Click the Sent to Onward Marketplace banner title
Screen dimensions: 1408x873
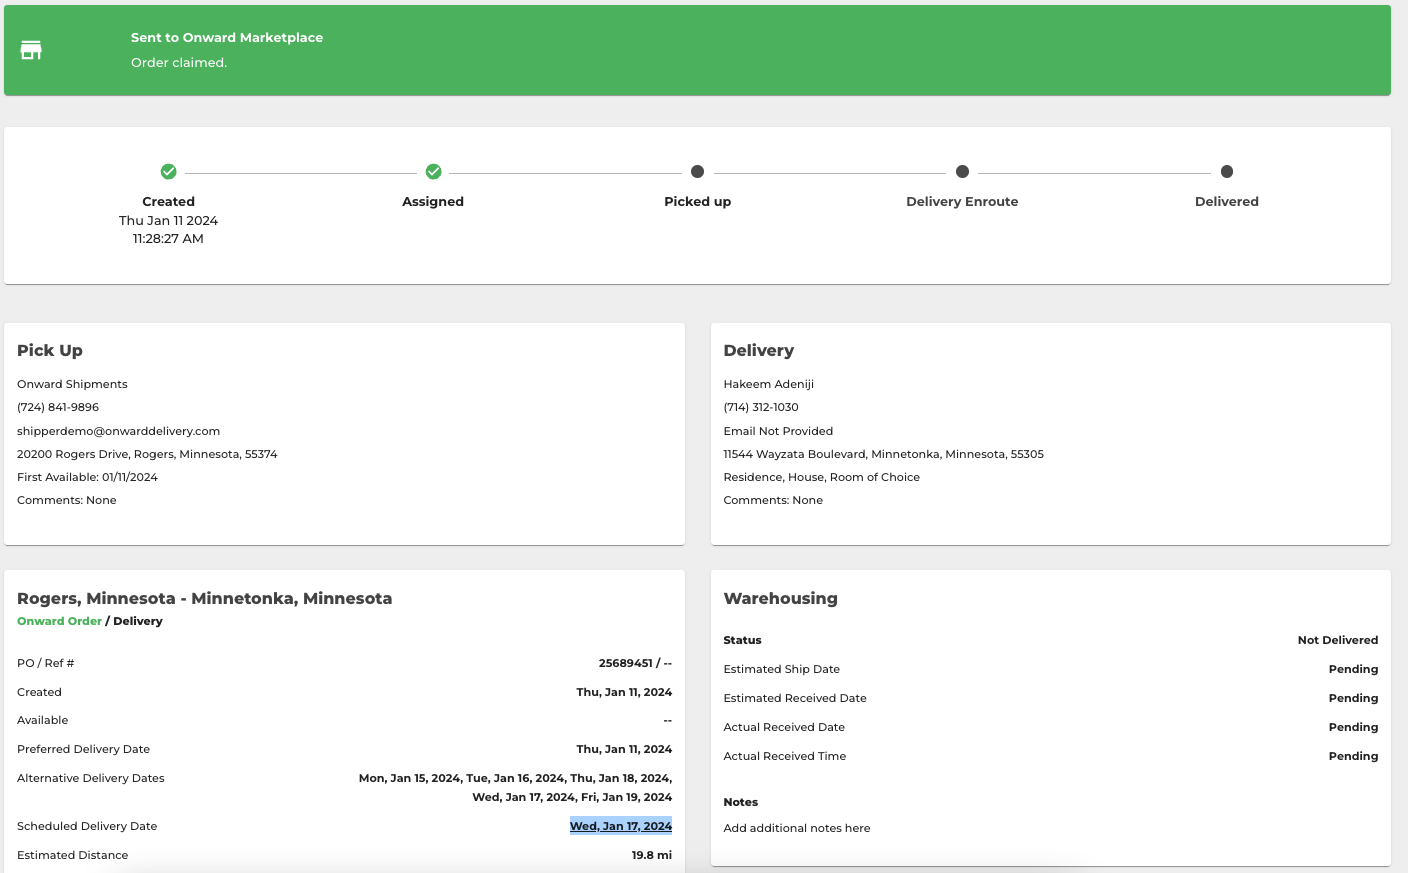coord(227,37)
